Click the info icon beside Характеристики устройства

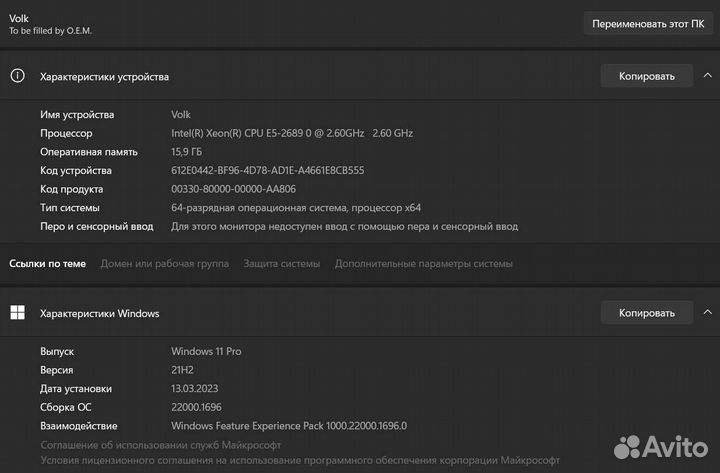[17, 76]
